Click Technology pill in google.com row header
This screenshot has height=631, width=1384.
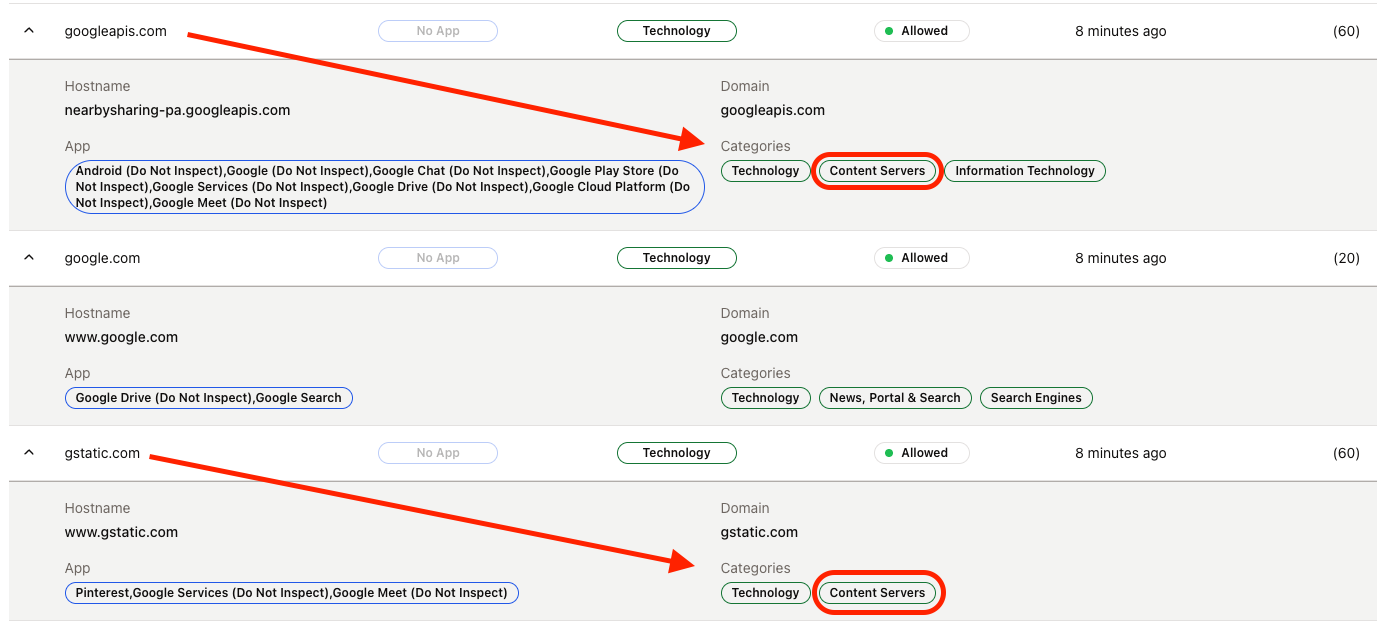pyautogui.click(x=677, y=258)
